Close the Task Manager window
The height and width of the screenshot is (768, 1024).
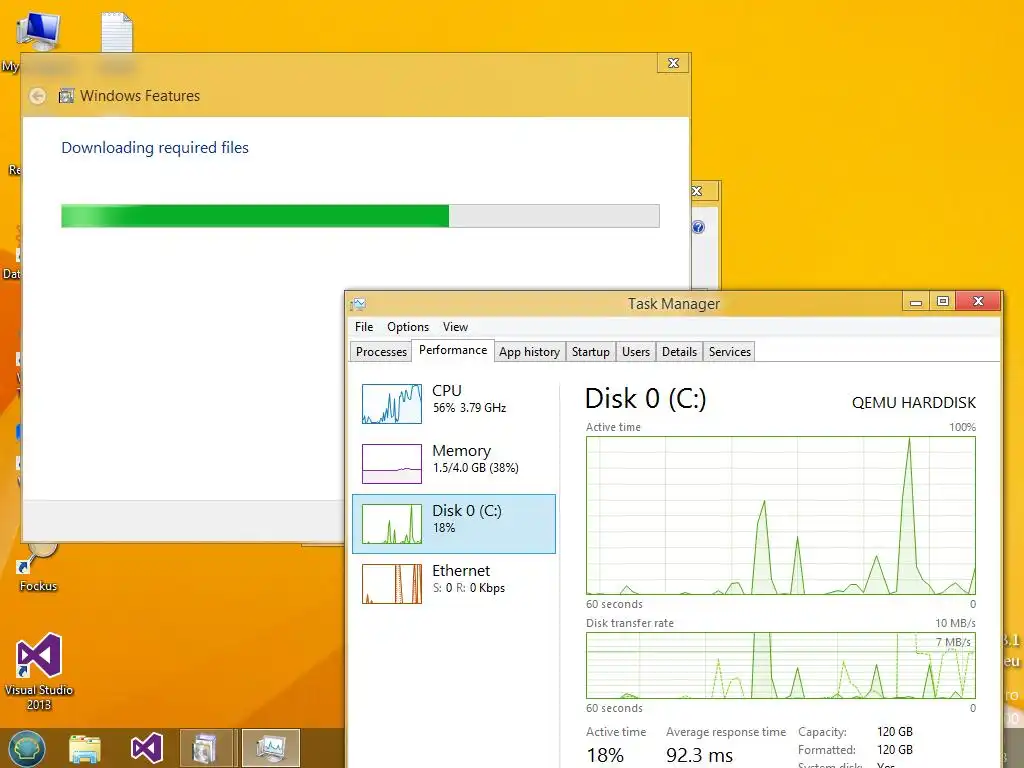(x=978, y=301)
